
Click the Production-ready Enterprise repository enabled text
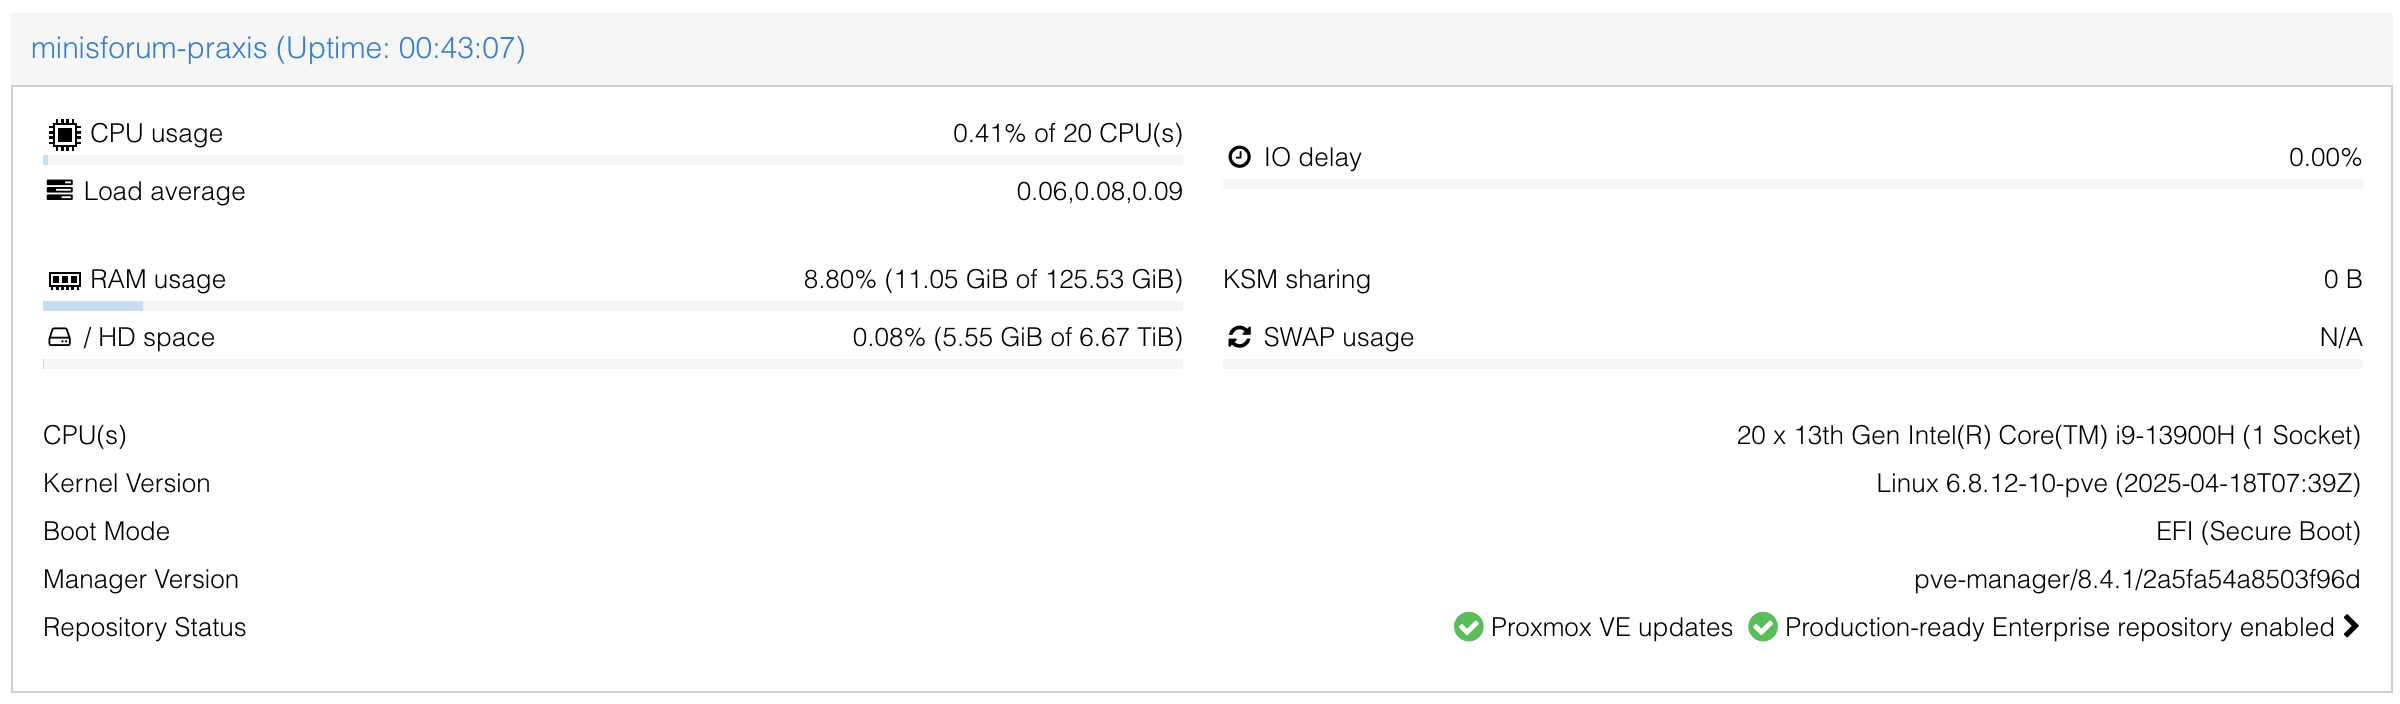pyautogui.click(x=2059, y=627)
